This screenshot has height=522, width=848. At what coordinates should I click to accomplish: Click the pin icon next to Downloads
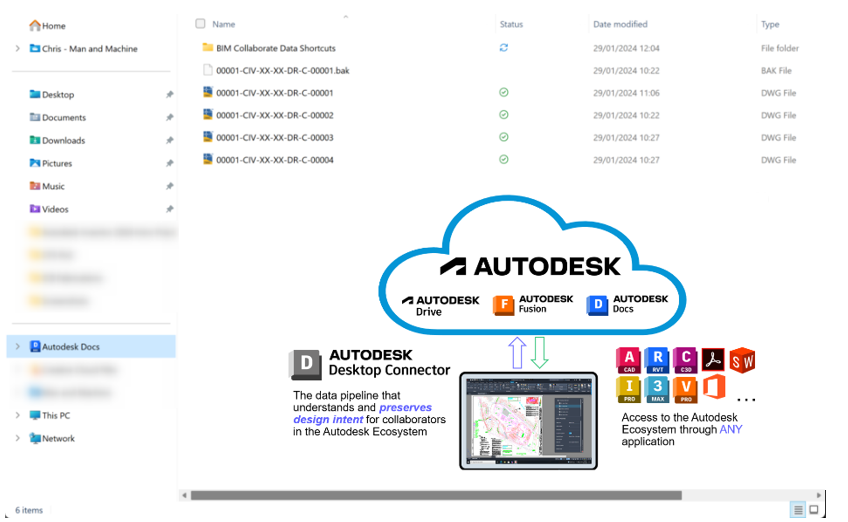[169, 141]
